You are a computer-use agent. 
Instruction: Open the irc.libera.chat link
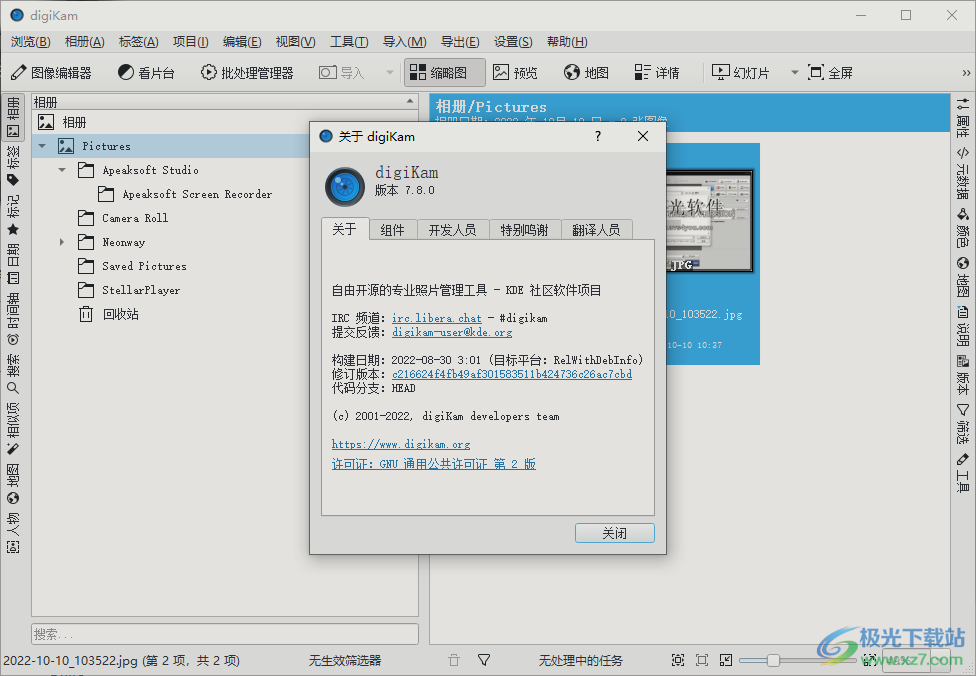pyautogui.click(x=437, y=318)
